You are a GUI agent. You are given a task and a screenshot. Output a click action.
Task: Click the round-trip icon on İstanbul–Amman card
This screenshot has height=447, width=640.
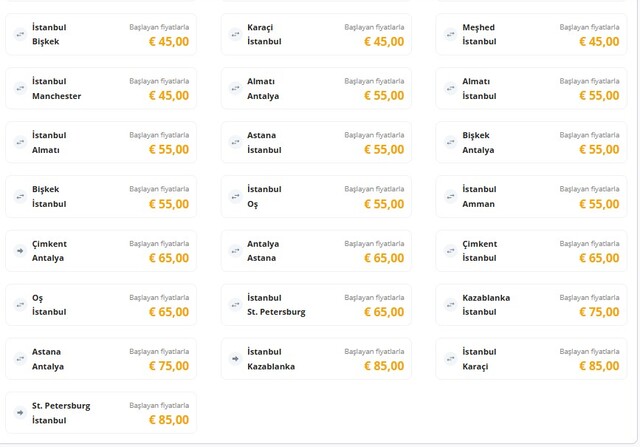pos(450,196)
